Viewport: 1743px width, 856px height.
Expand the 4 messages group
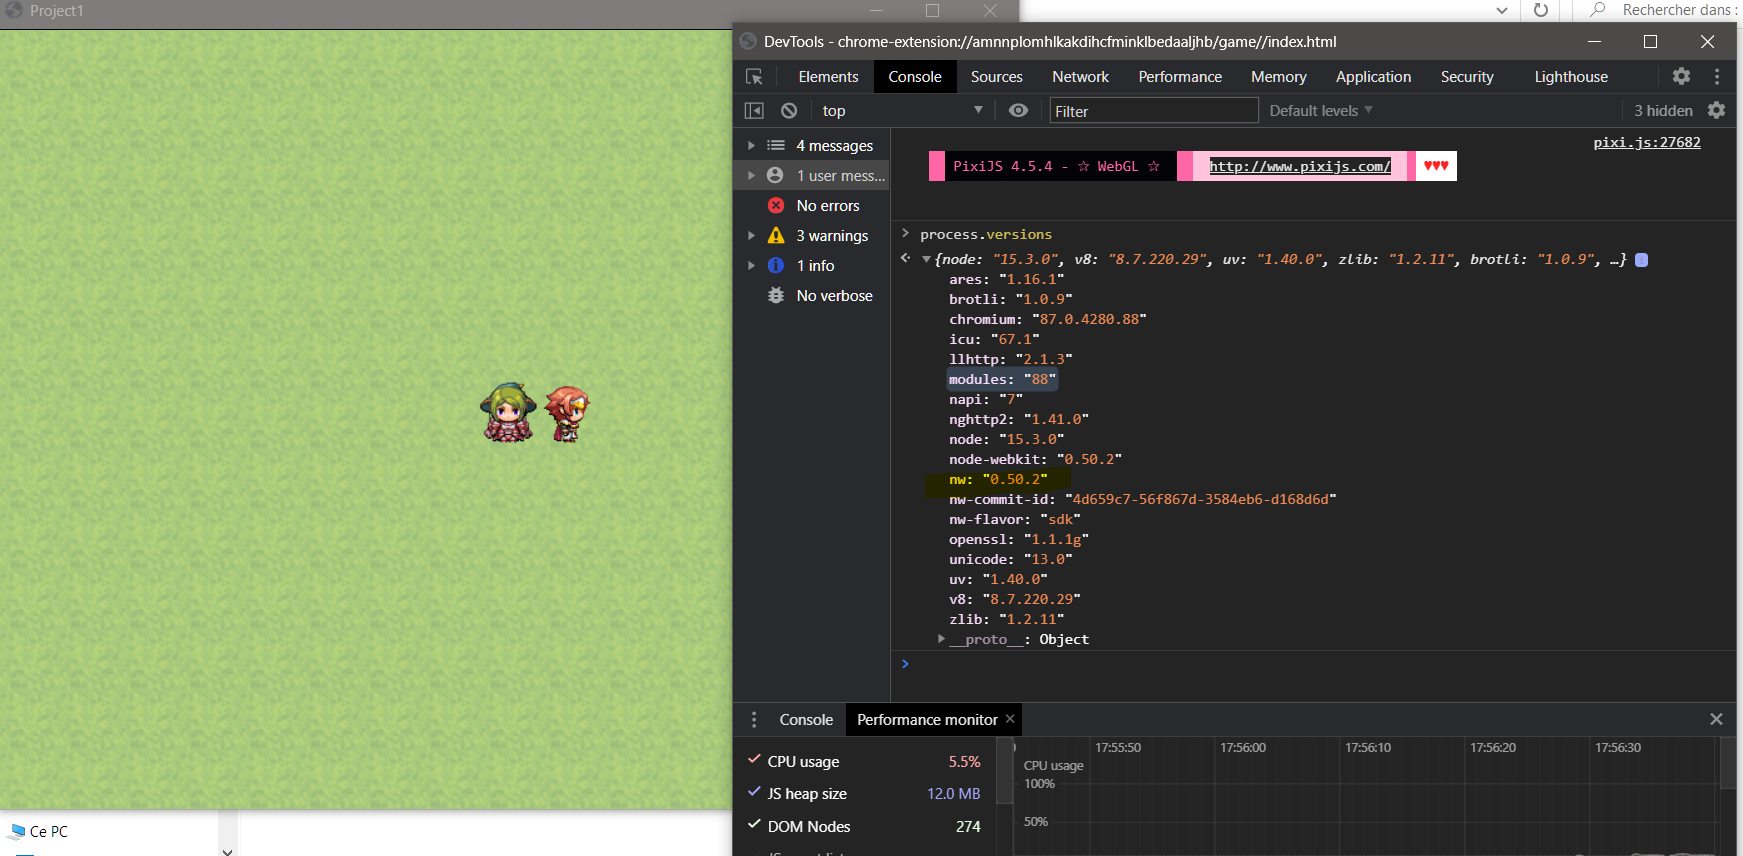coord(751,145)
